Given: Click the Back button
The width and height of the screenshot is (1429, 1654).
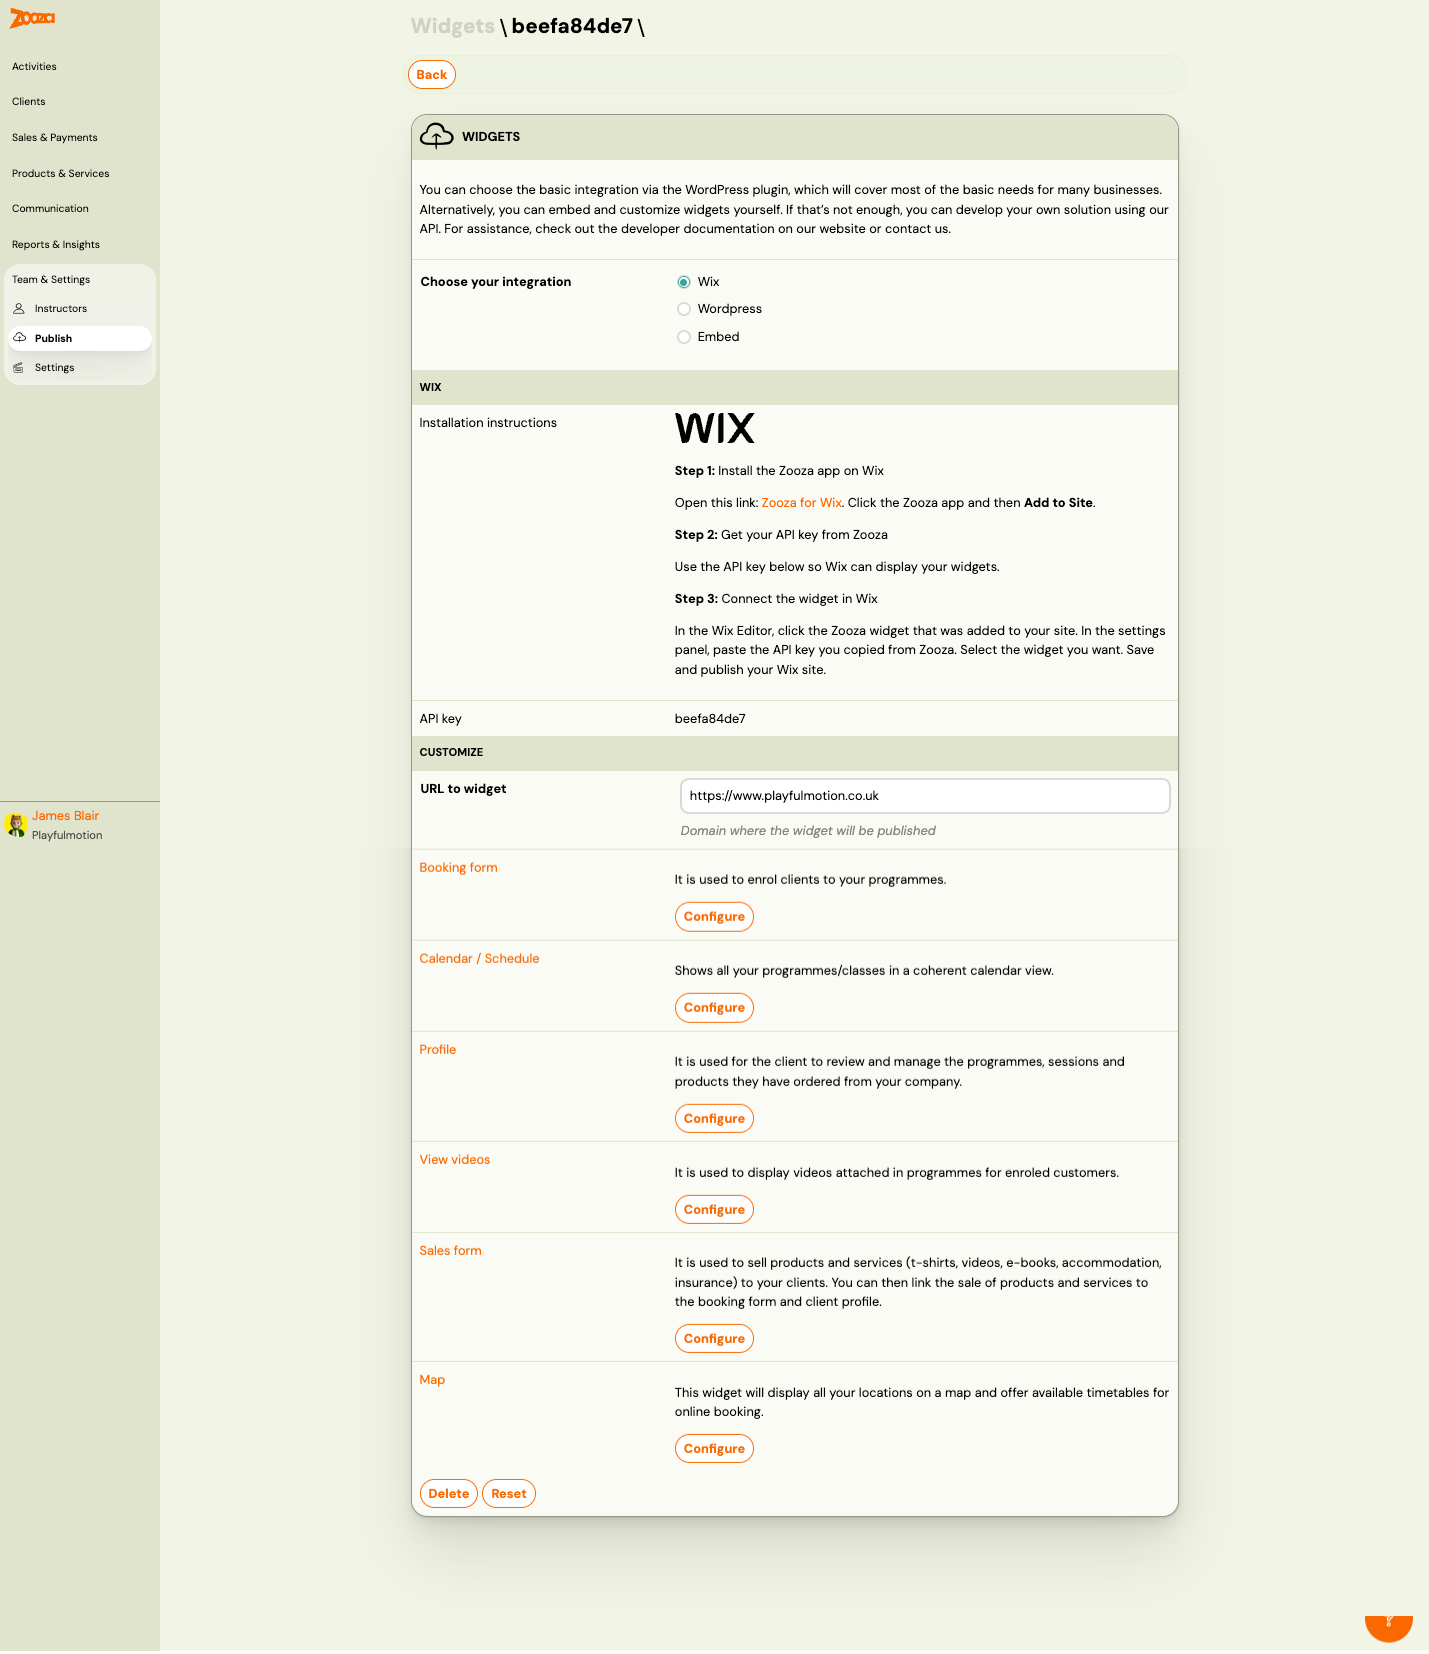Looking at the screenshot, I should [432, 75].
